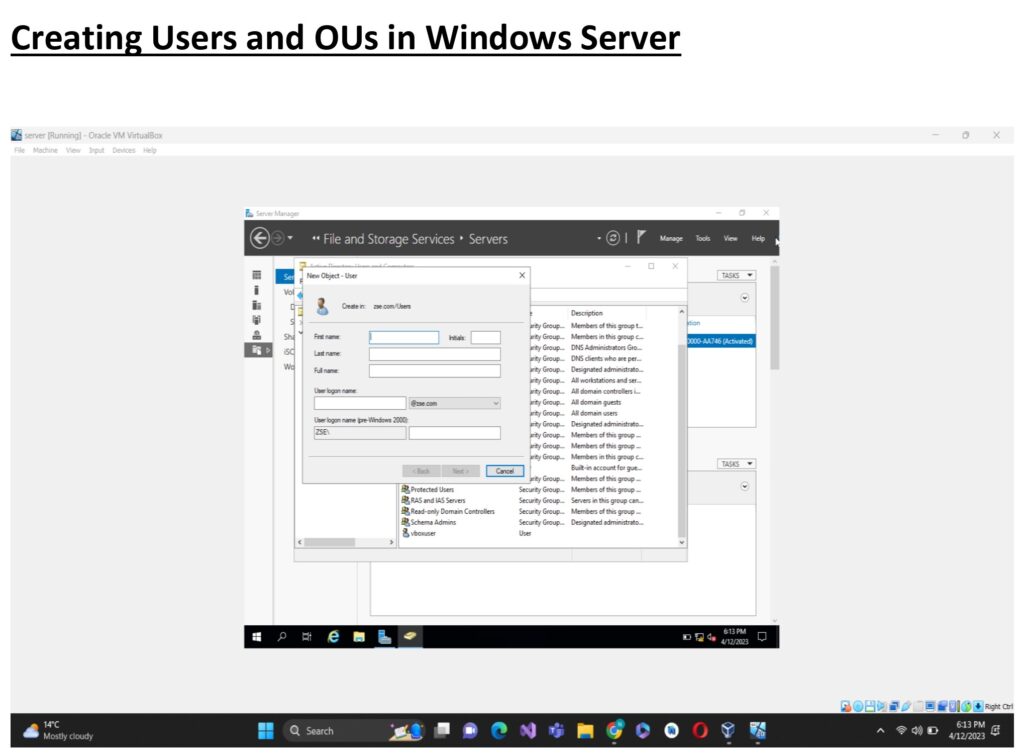This screenshot has height=753, width=1024.
Task: Open View menu in Server Manager
Action: (x=730, y=238)
